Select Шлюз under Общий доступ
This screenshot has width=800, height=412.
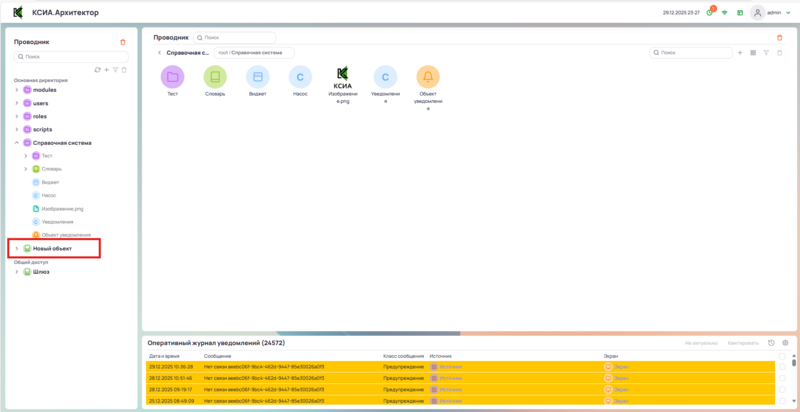tap(41, 271)
